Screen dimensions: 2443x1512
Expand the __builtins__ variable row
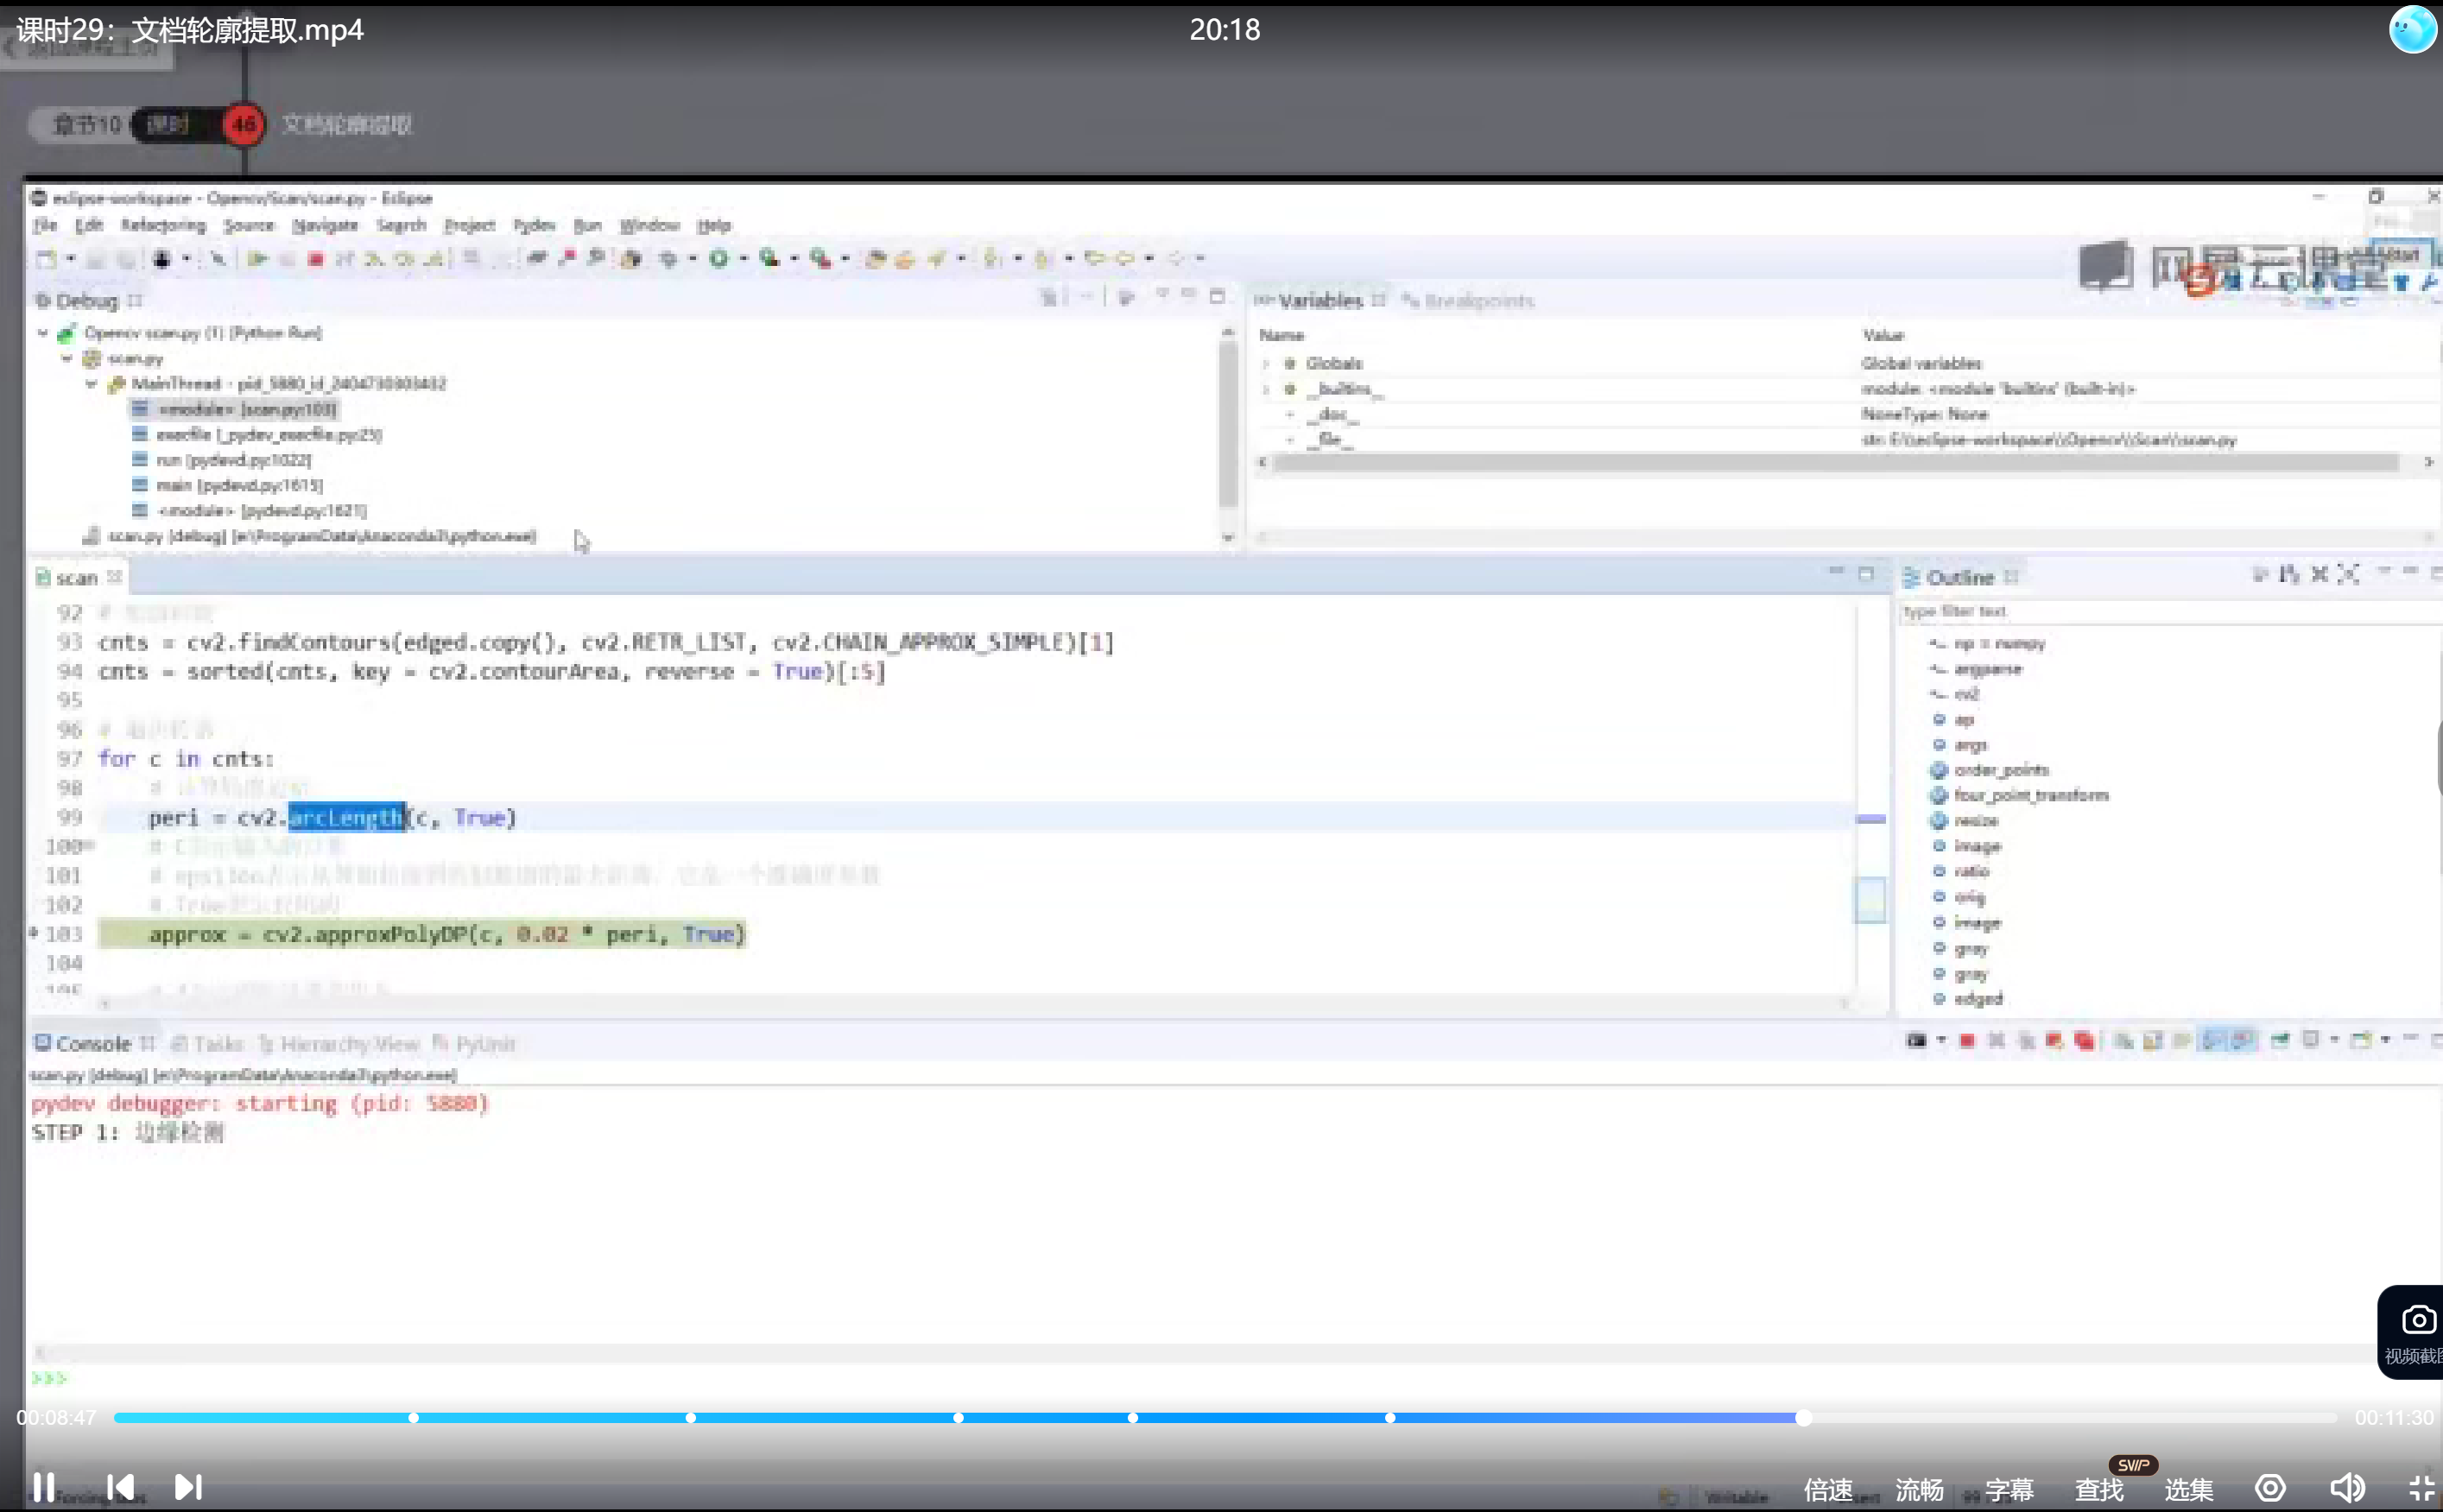click(x=1266, y=389)
